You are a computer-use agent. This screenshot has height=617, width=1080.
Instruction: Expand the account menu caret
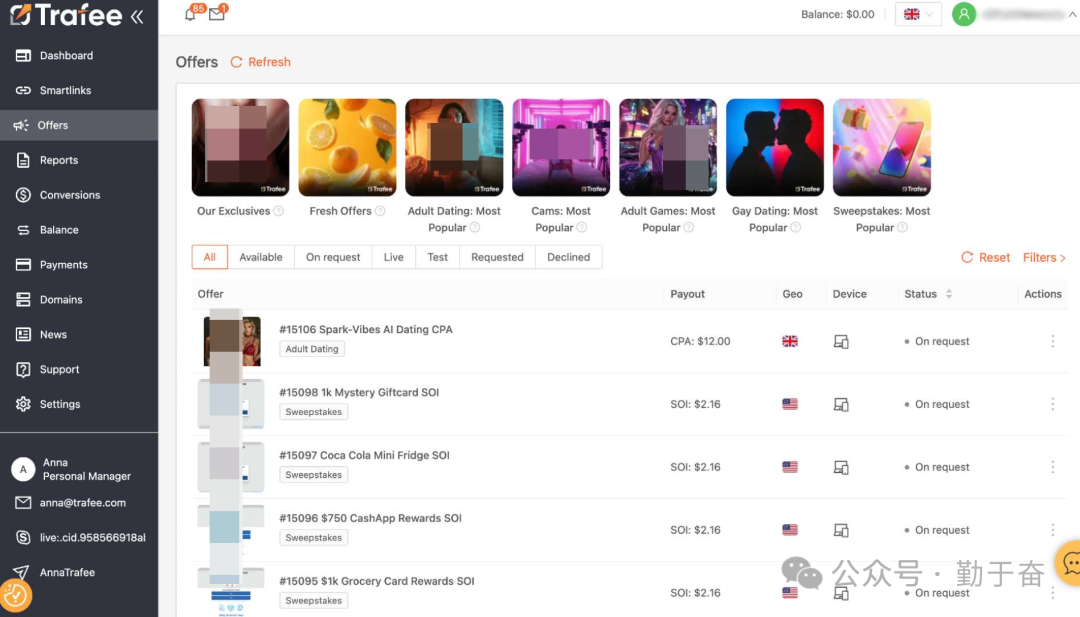[x=1072, y=14]
